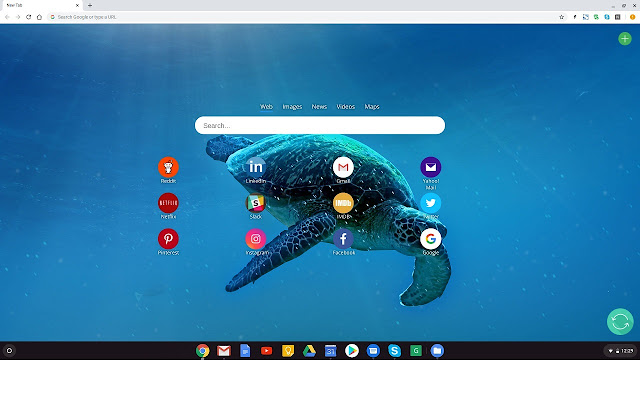640x400 pixels.
Task: Click the green plus add-shortcut button
Action: (624, 39)
